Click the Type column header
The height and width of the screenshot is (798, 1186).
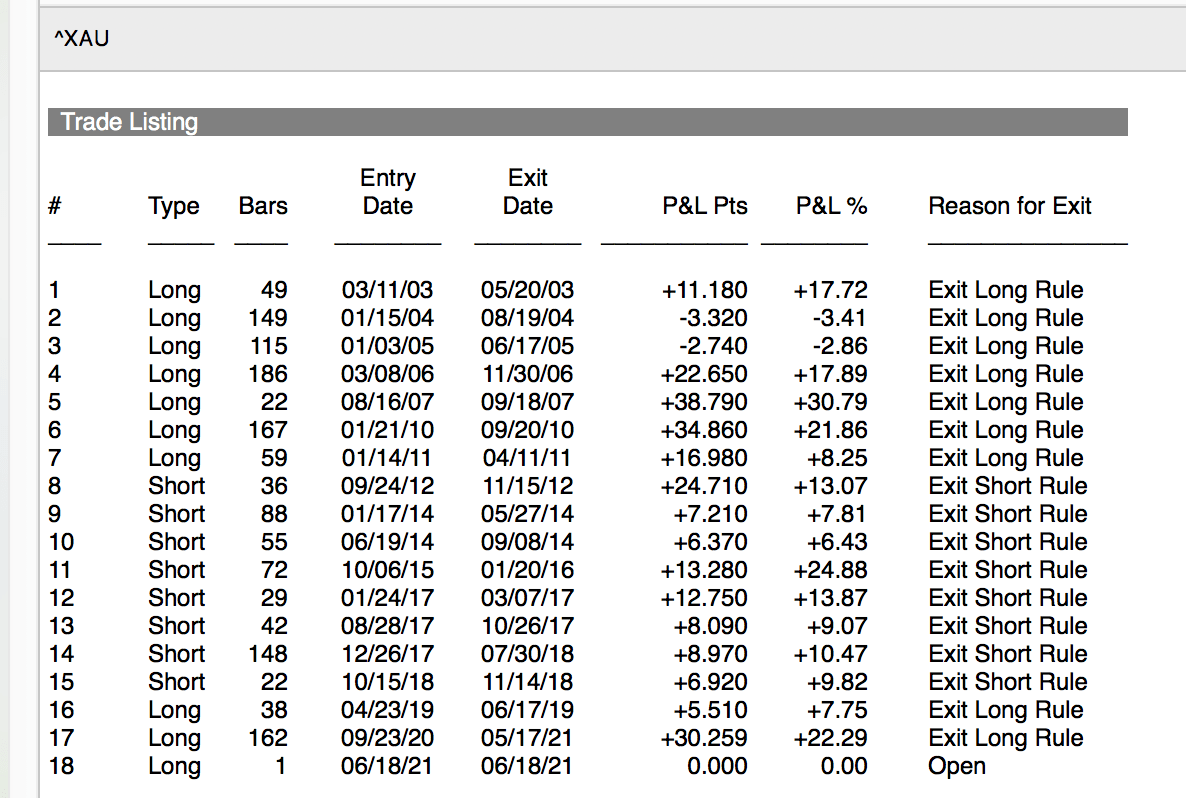pos(174,206)
